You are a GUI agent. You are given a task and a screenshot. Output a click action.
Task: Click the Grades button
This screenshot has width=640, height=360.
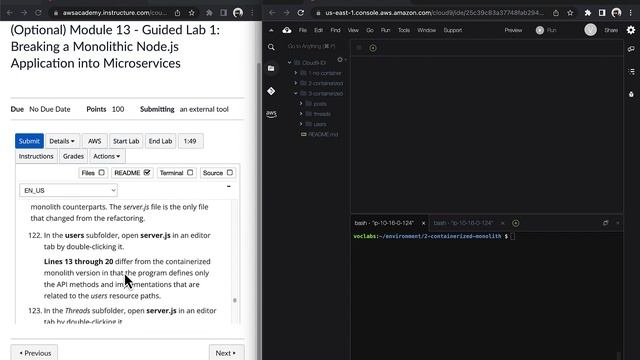pyautogui.click(x=73, y=156)
